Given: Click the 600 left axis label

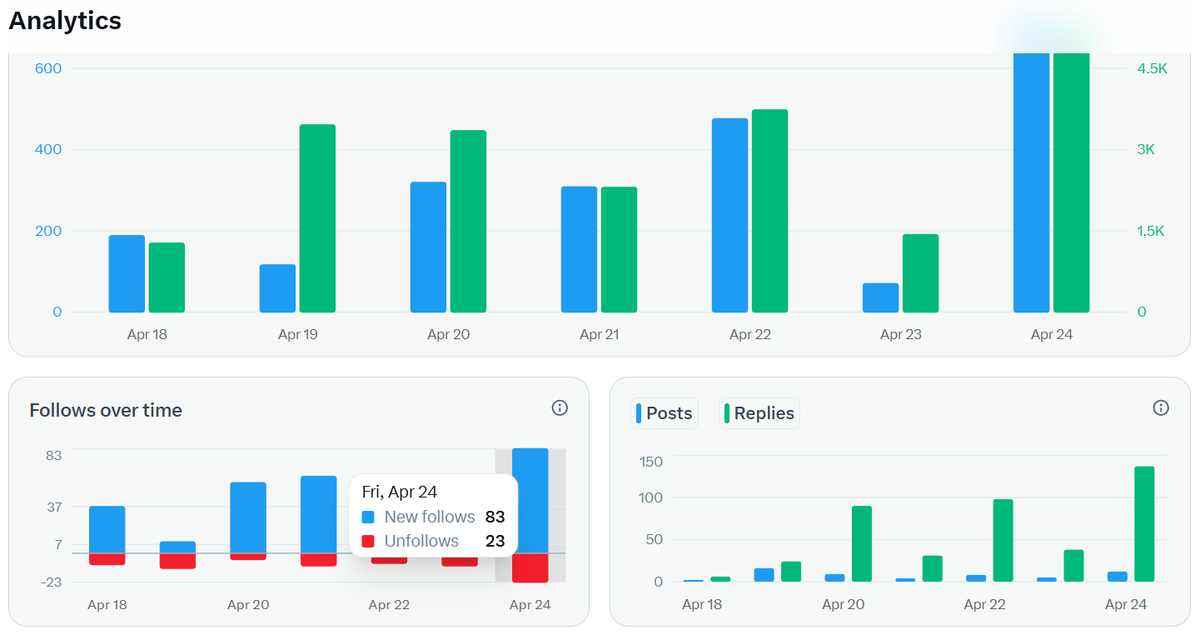Looking at the screenshot, I should (50, 68).
